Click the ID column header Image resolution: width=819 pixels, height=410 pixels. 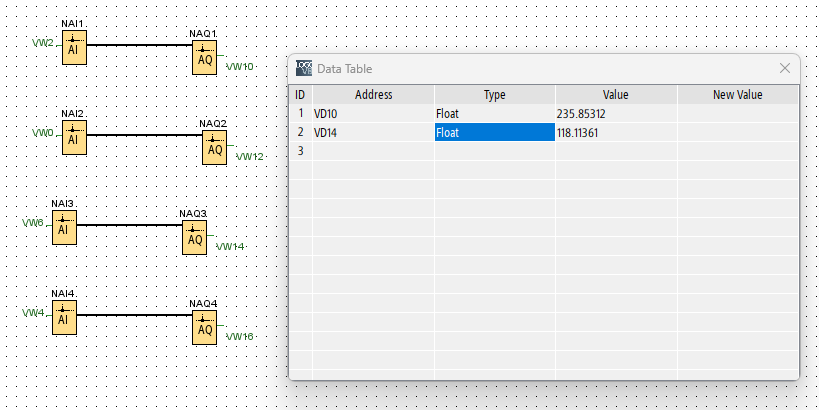pos(300,95)
